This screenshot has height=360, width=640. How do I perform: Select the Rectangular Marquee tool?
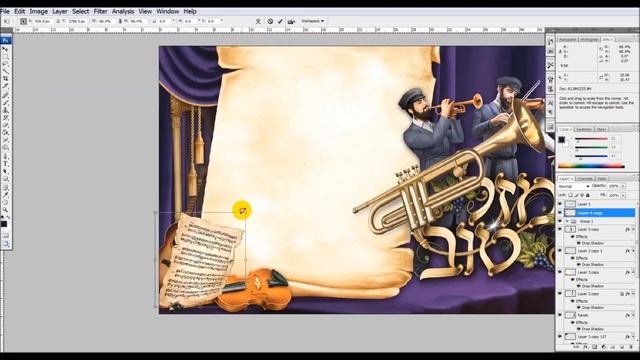coord(6,56)
